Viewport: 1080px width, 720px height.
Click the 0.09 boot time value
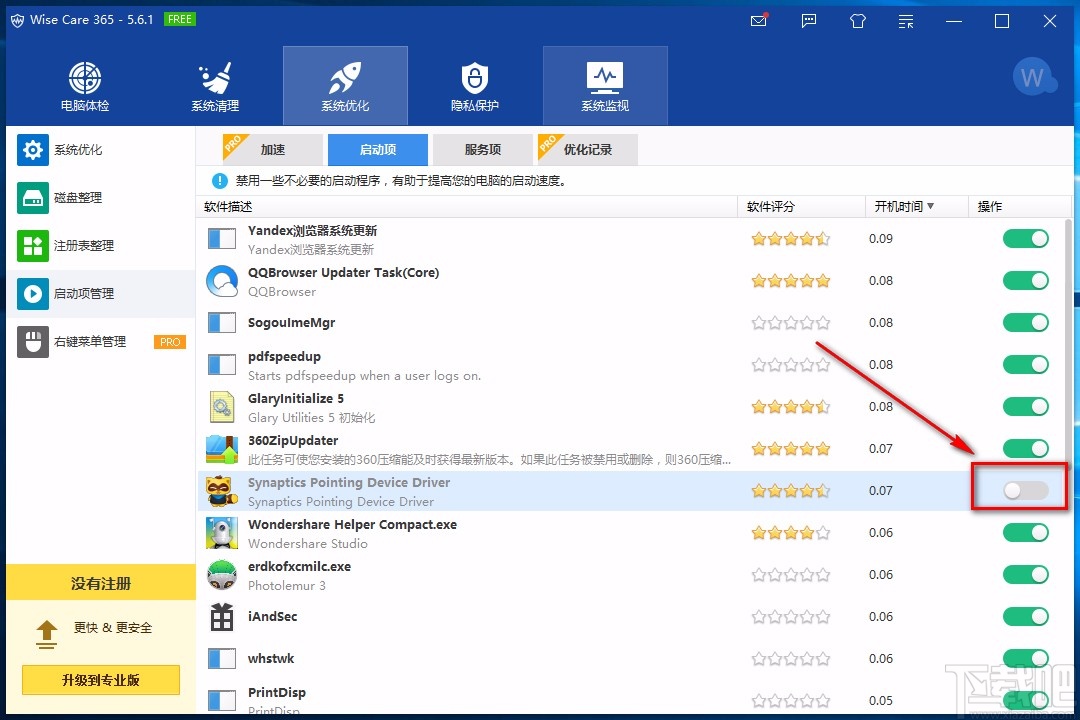point(881,239)
